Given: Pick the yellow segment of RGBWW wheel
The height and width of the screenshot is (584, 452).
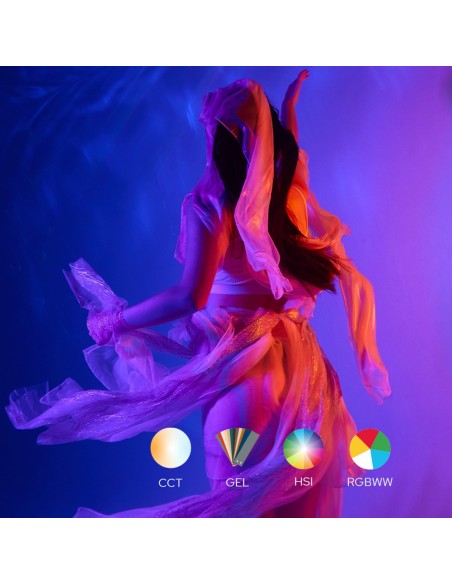Looking at the screenshot, I should tap(357, 448).
